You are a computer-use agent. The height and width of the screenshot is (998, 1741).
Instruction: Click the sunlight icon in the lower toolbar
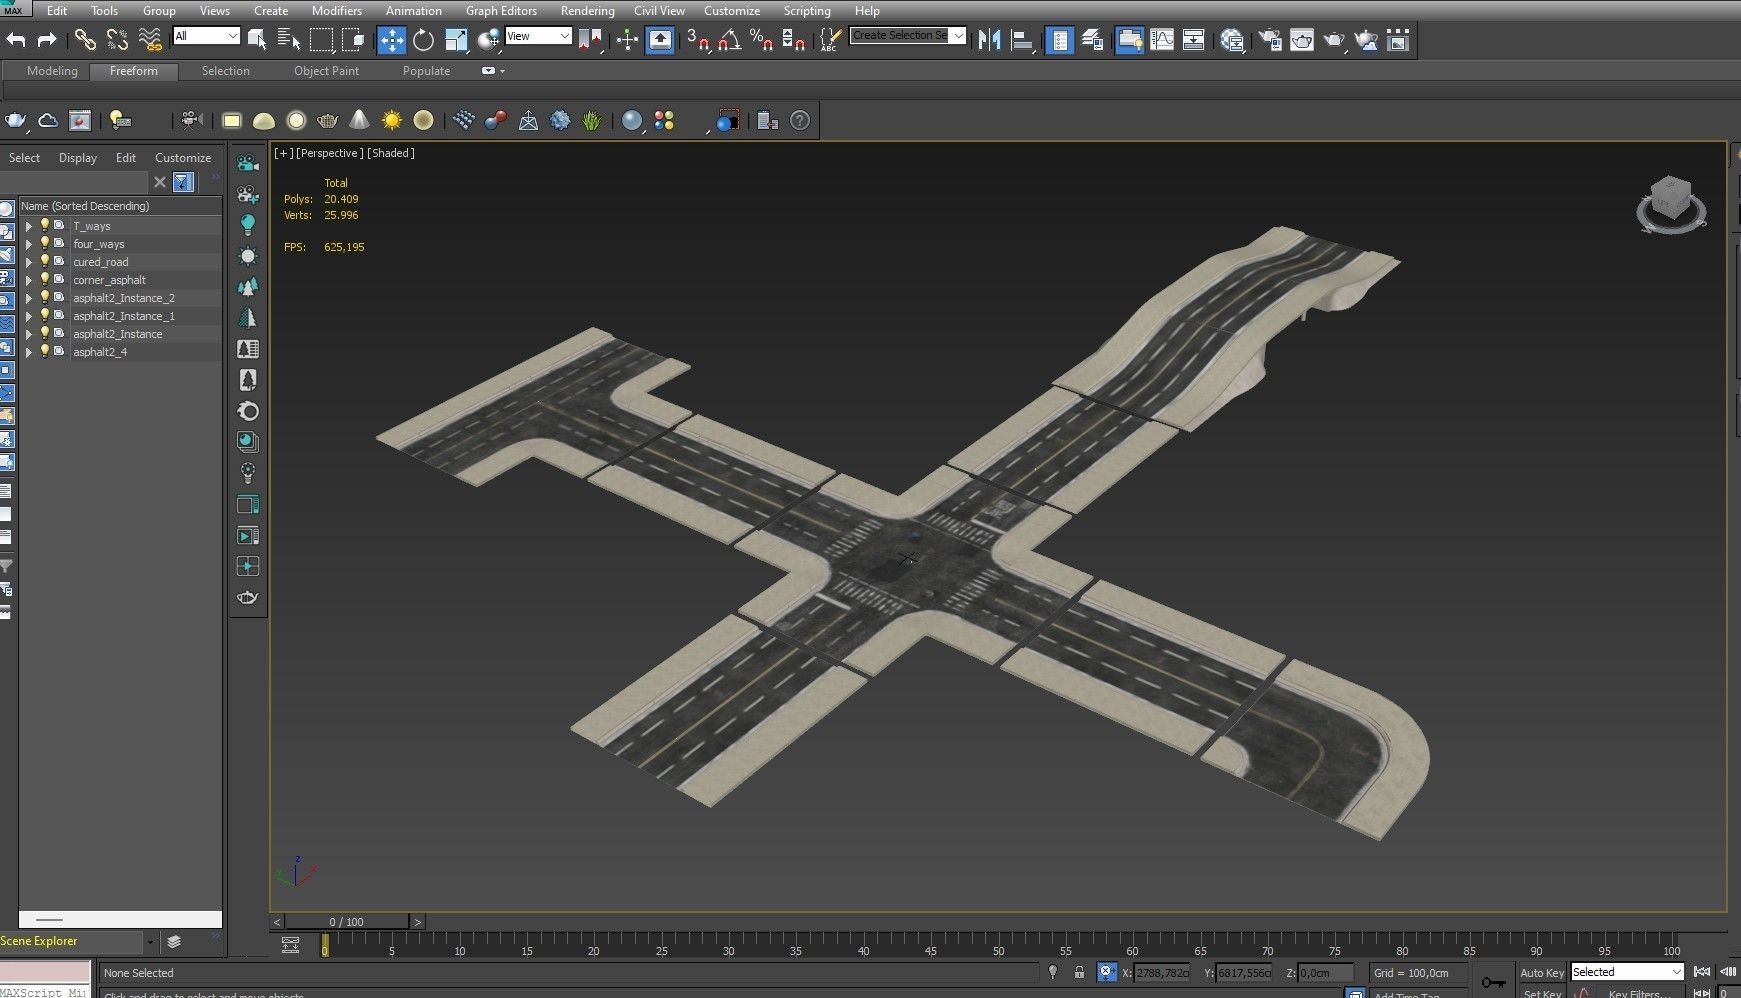(392, 121)
